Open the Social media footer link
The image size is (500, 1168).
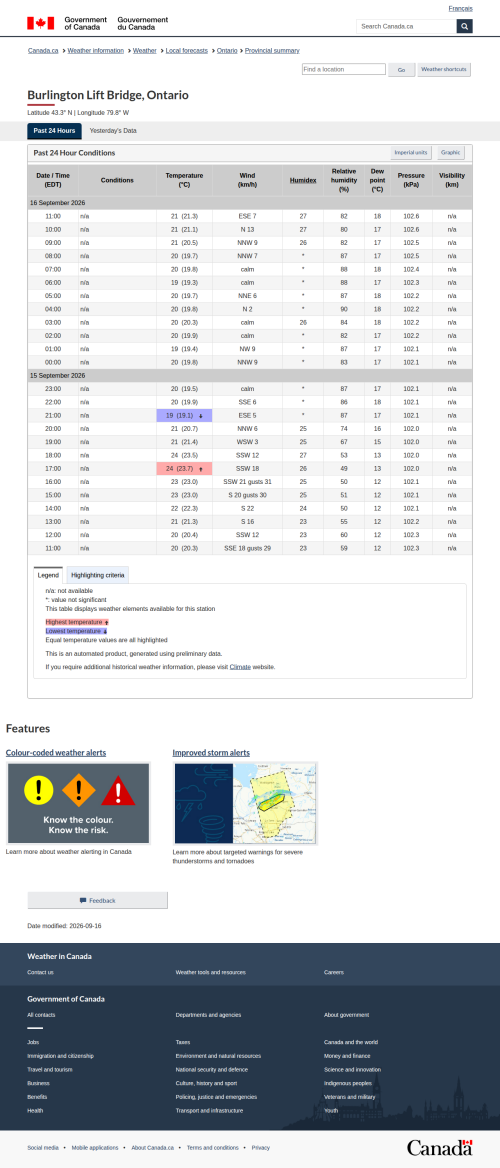tap(42, 1147)
